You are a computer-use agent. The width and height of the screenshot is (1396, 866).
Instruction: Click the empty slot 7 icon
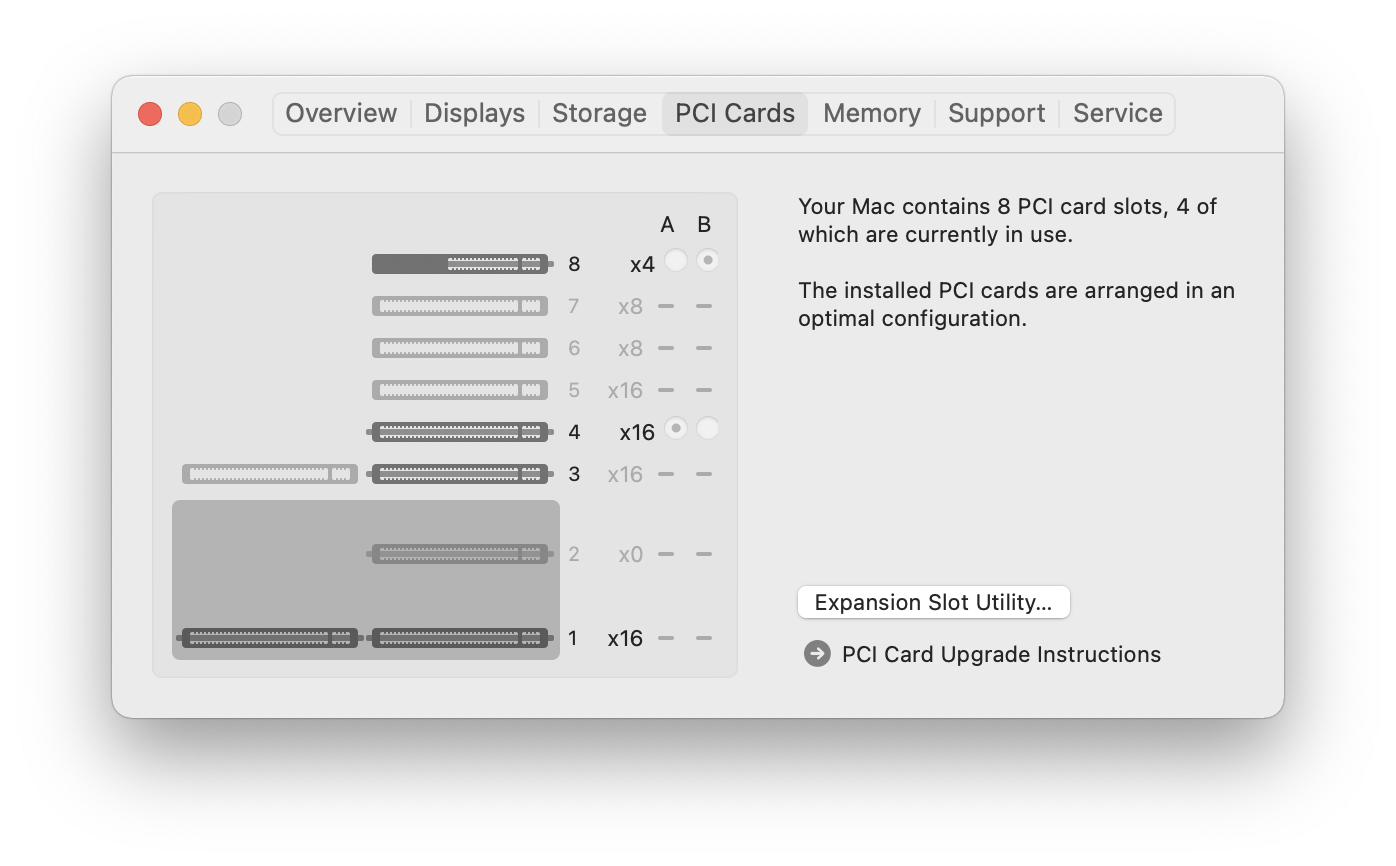tap(460, 306)
